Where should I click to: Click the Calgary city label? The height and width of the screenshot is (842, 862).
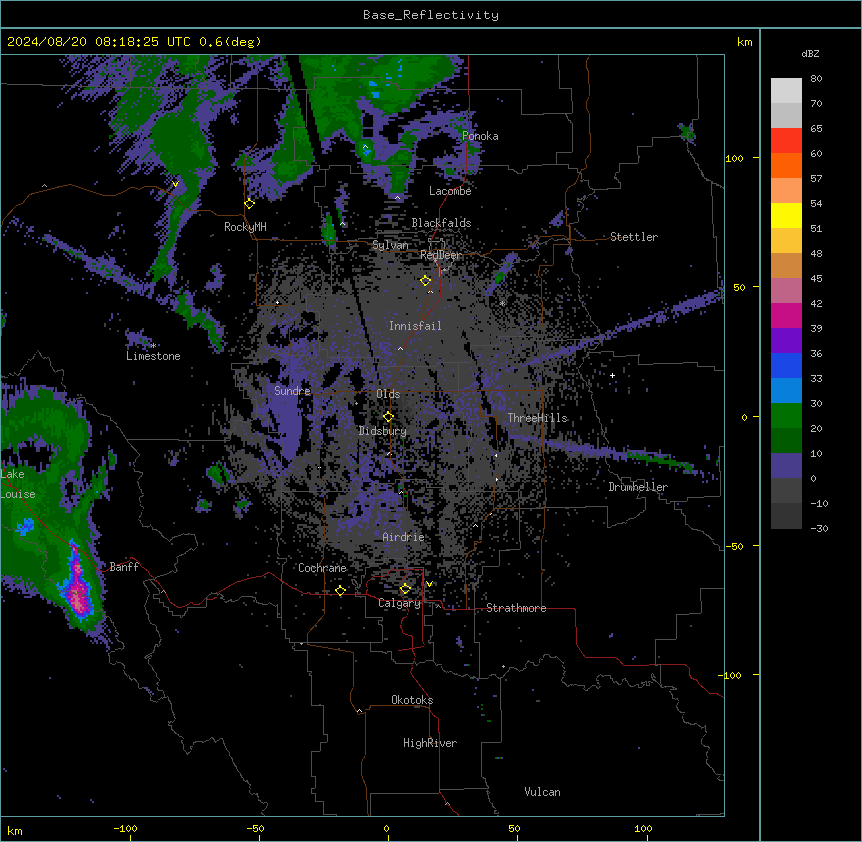(x=399, y=603)
